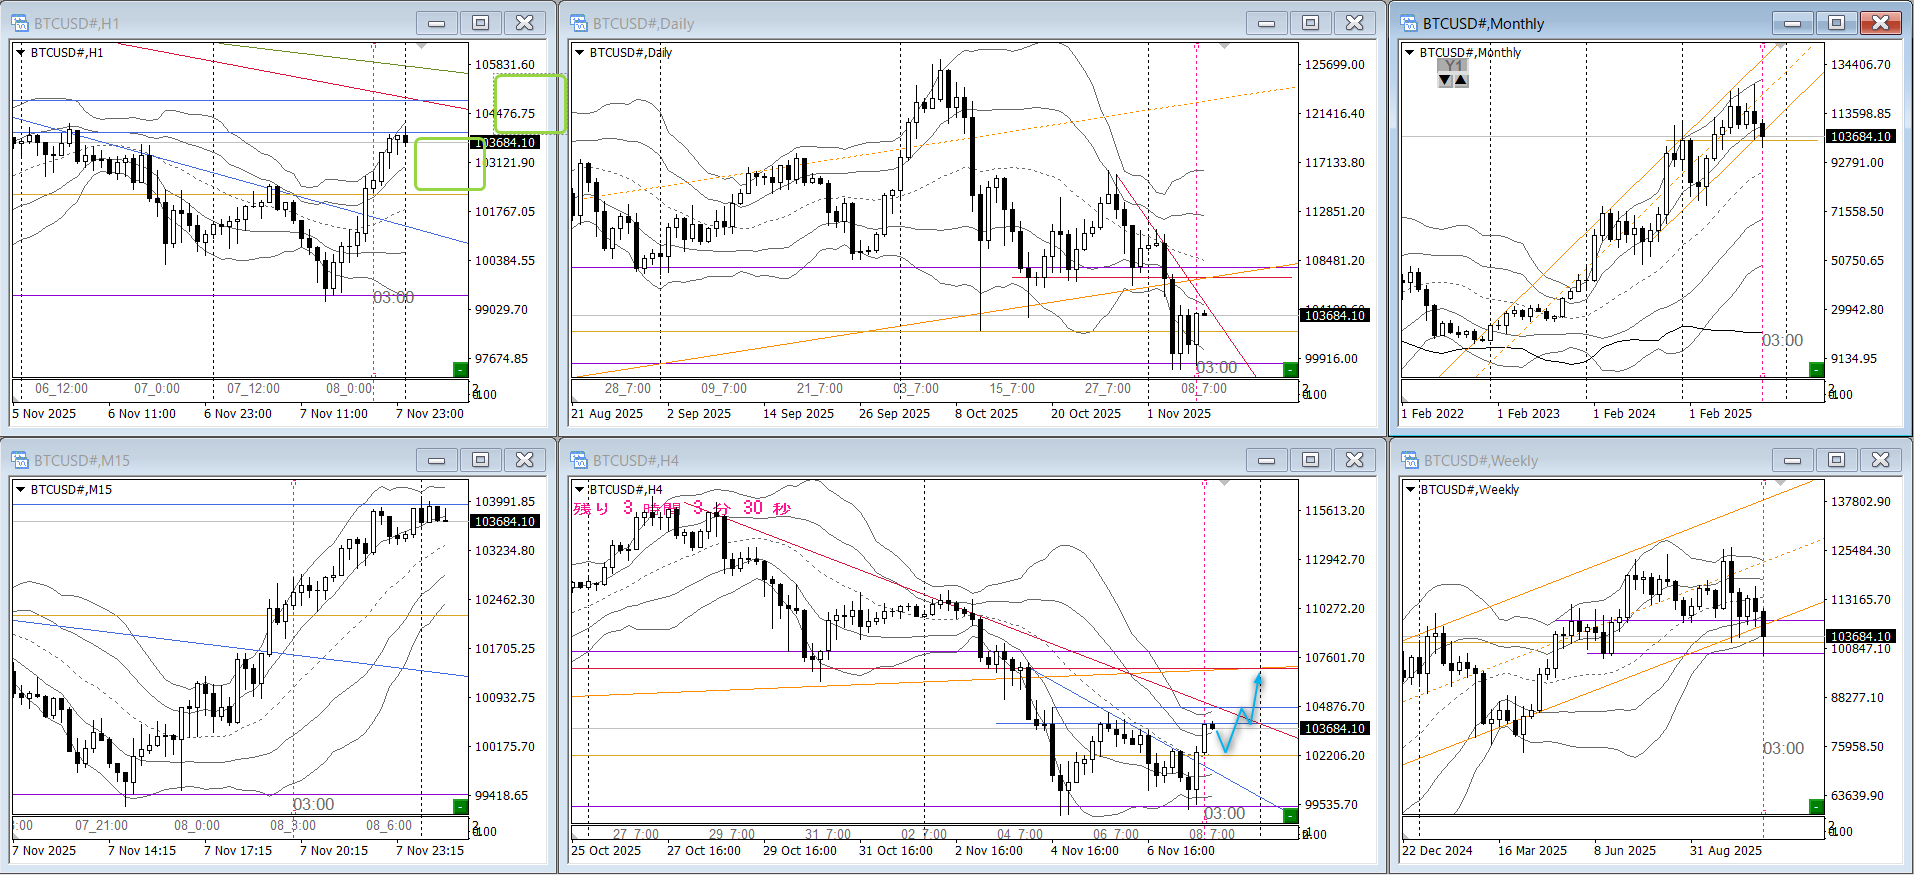The image size is (1914, 876).
Task: Toggle the green minus box on Monthly chart
Action: pyautogui.click(x=1816, y=370)
